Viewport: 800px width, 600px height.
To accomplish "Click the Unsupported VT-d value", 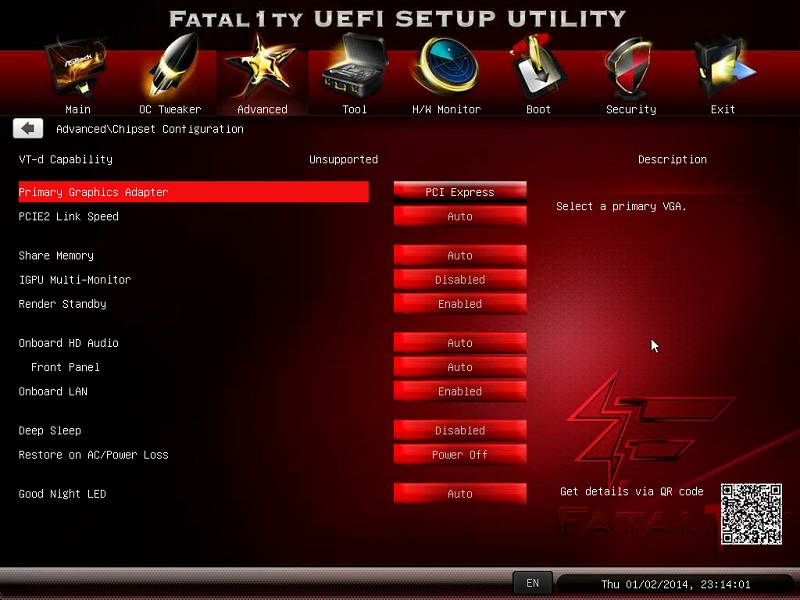I will (x=343, y=159).
